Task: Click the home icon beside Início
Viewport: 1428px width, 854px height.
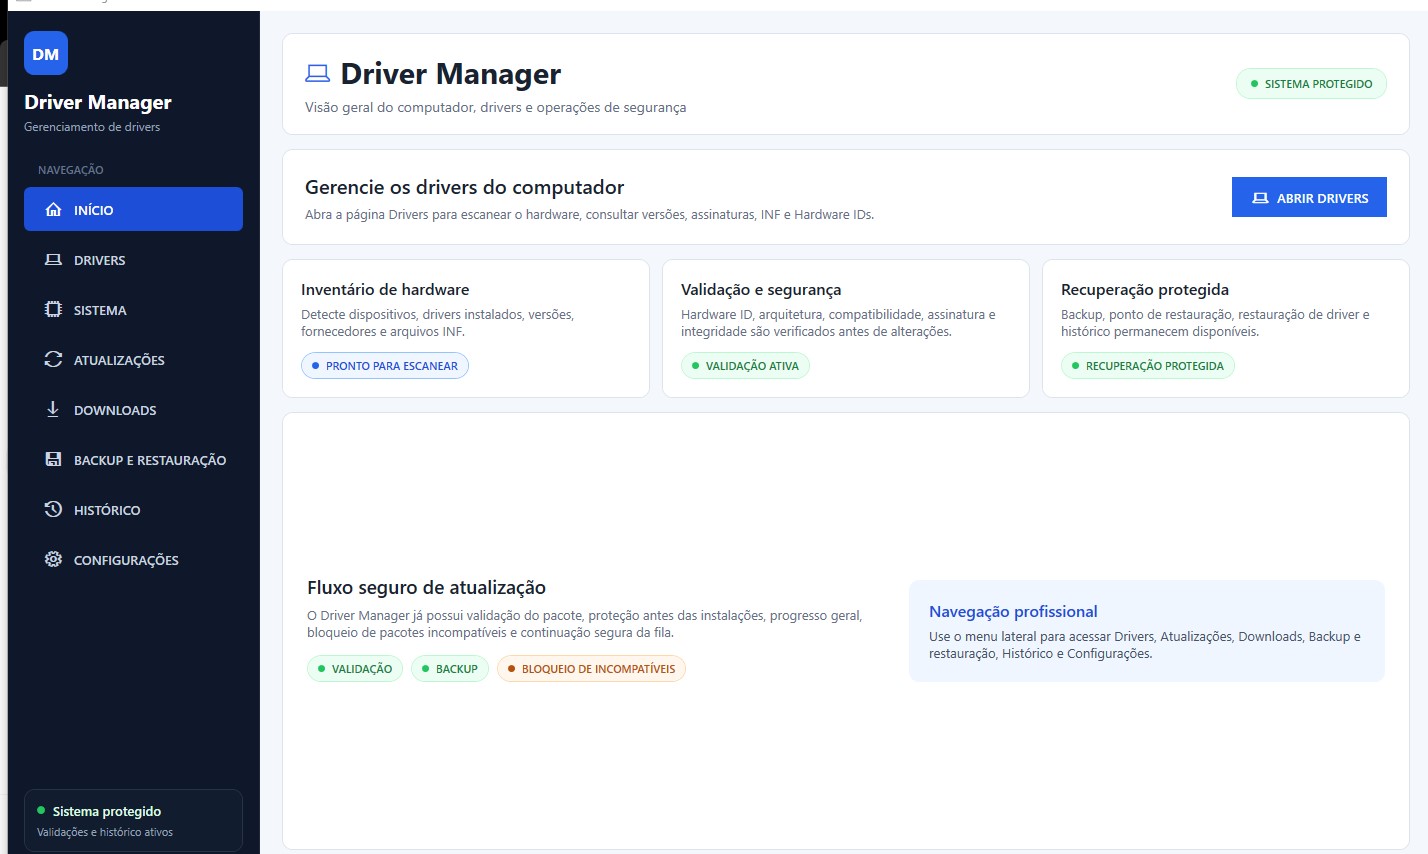Action: [x=54, y=210]
